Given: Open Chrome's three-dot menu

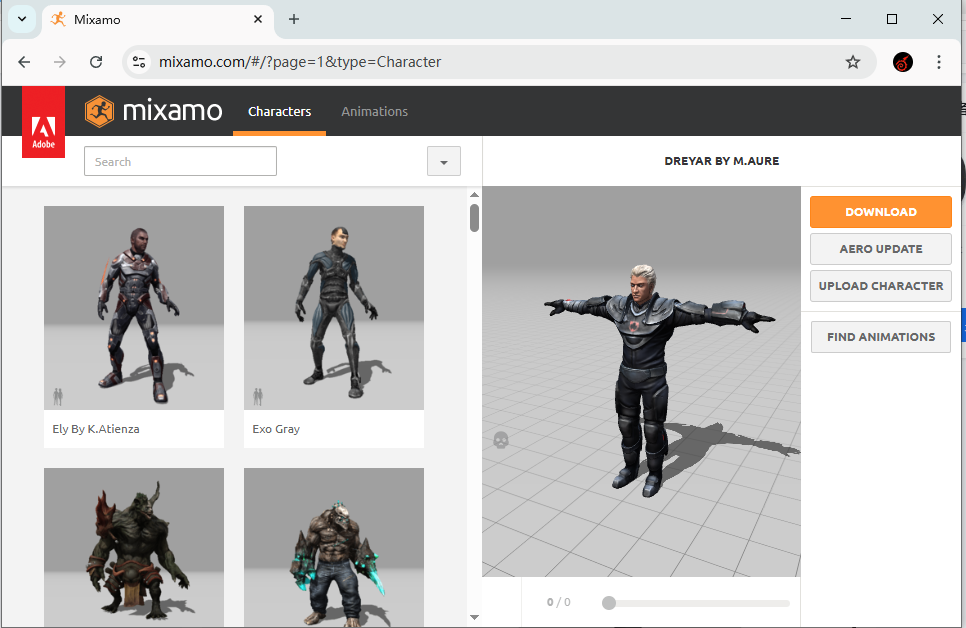Looking at the screenshot, I should (939, 62).
